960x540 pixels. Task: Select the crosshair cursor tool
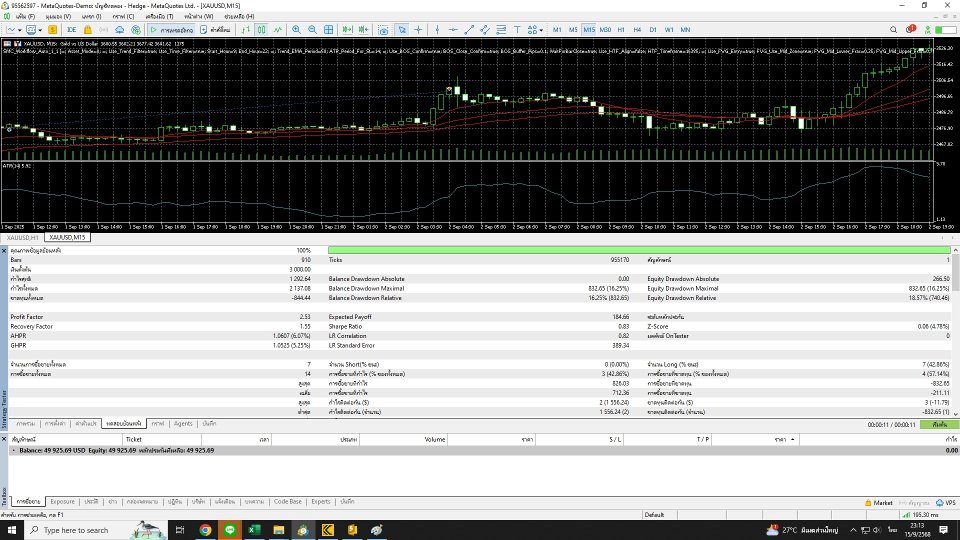(x=418, y=30)
